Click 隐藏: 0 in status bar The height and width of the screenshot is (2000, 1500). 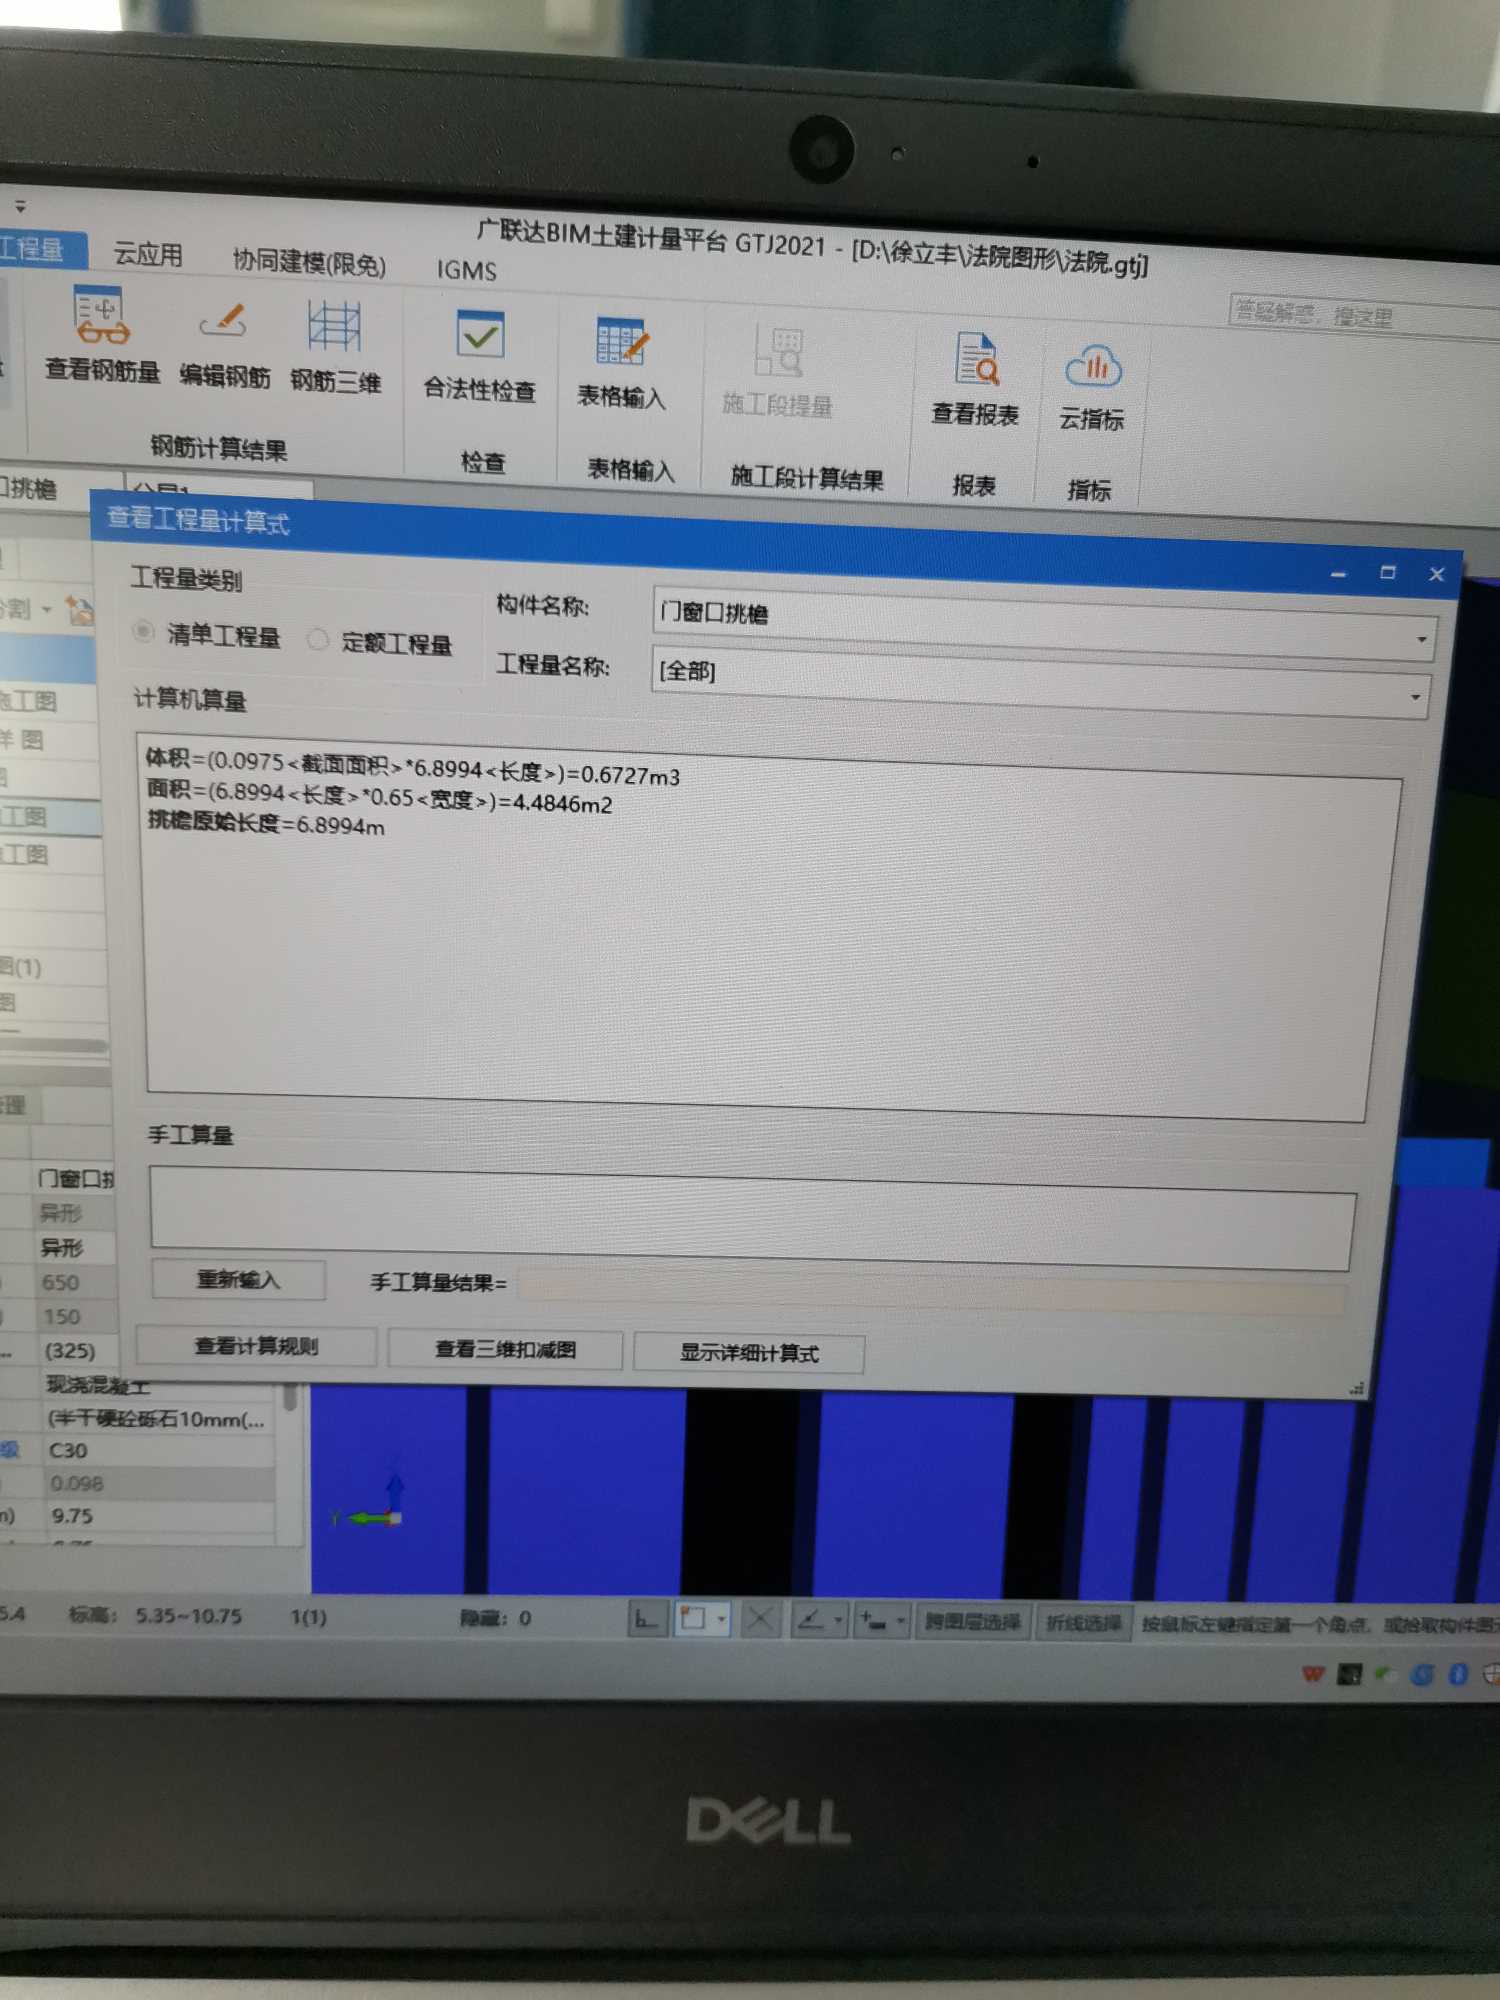495,1618
